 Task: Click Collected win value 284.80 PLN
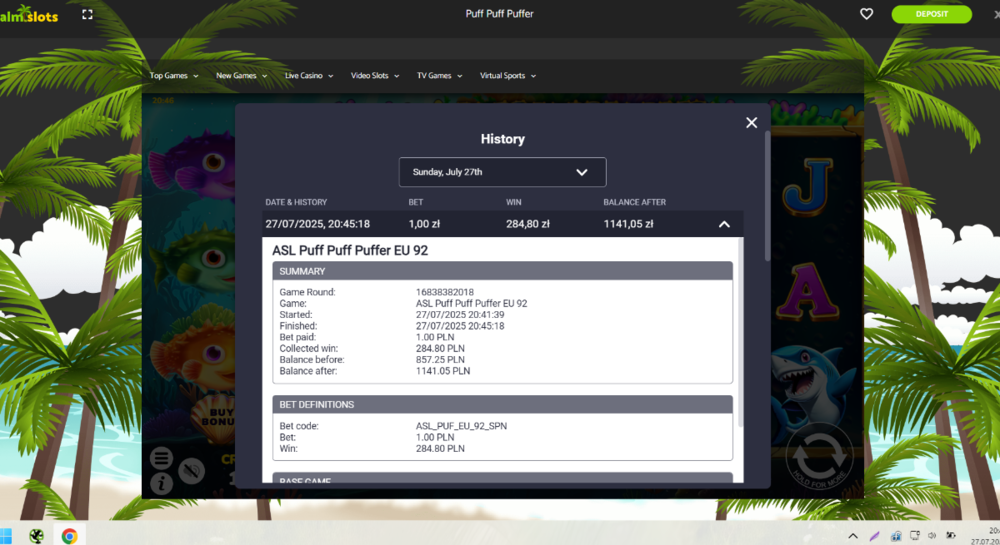pyautogui.click(x=440, y=349)
